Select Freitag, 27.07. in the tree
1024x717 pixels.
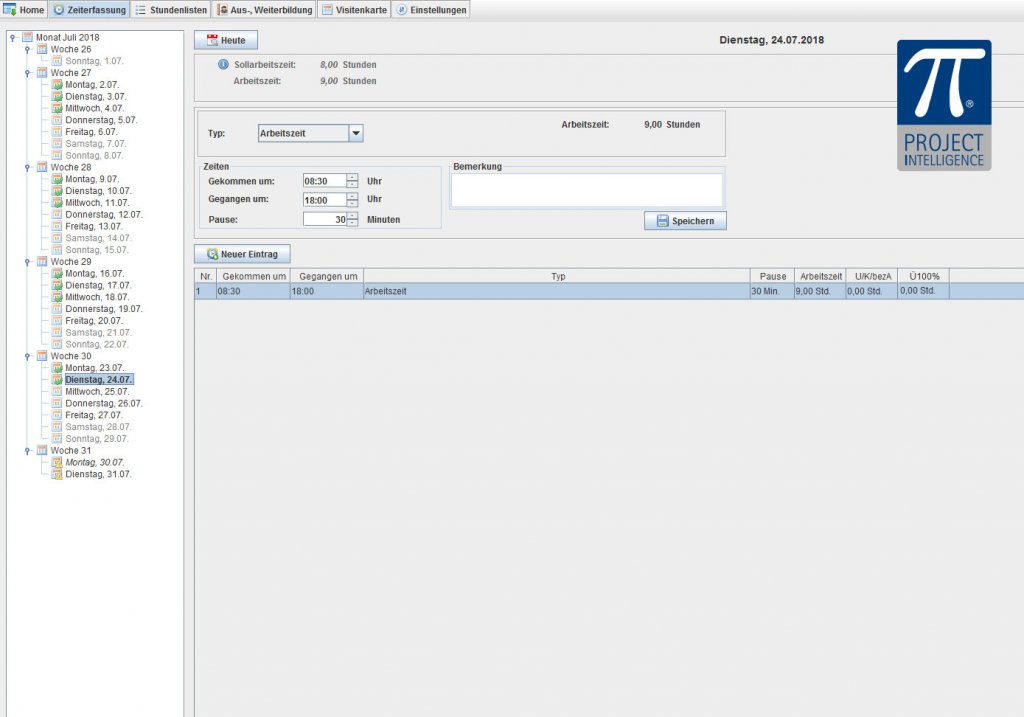[93, 415]
